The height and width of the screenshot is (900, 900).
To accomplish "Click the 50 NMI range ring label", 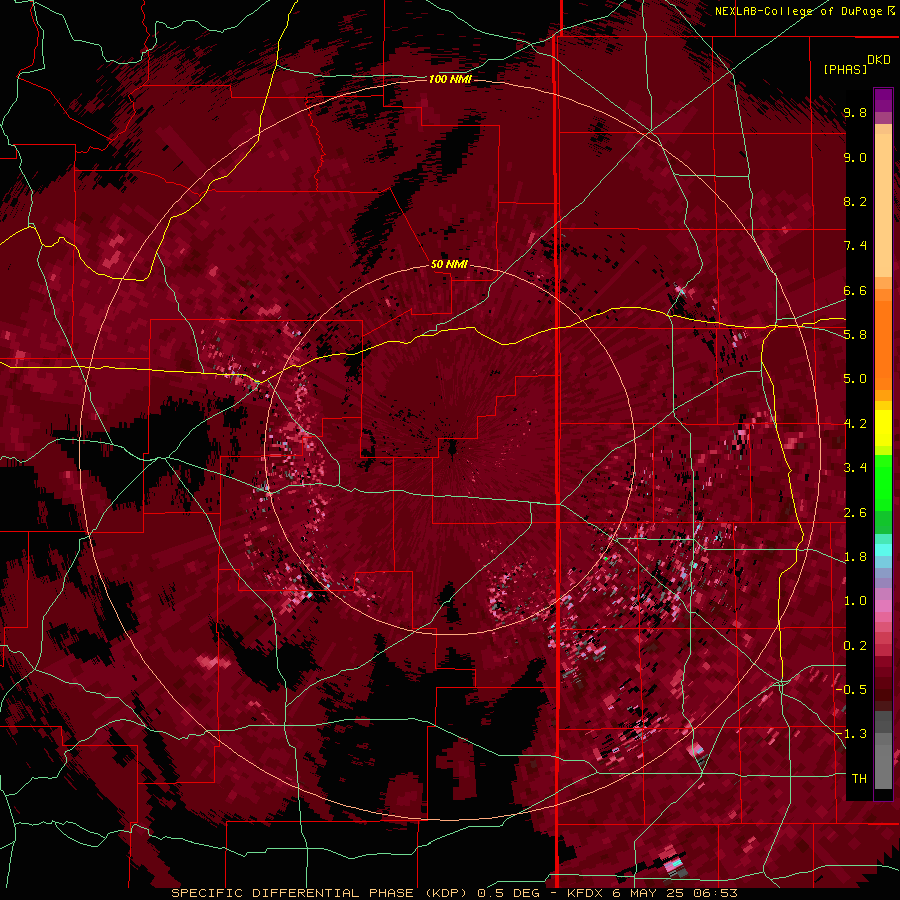I will (449, 264).
